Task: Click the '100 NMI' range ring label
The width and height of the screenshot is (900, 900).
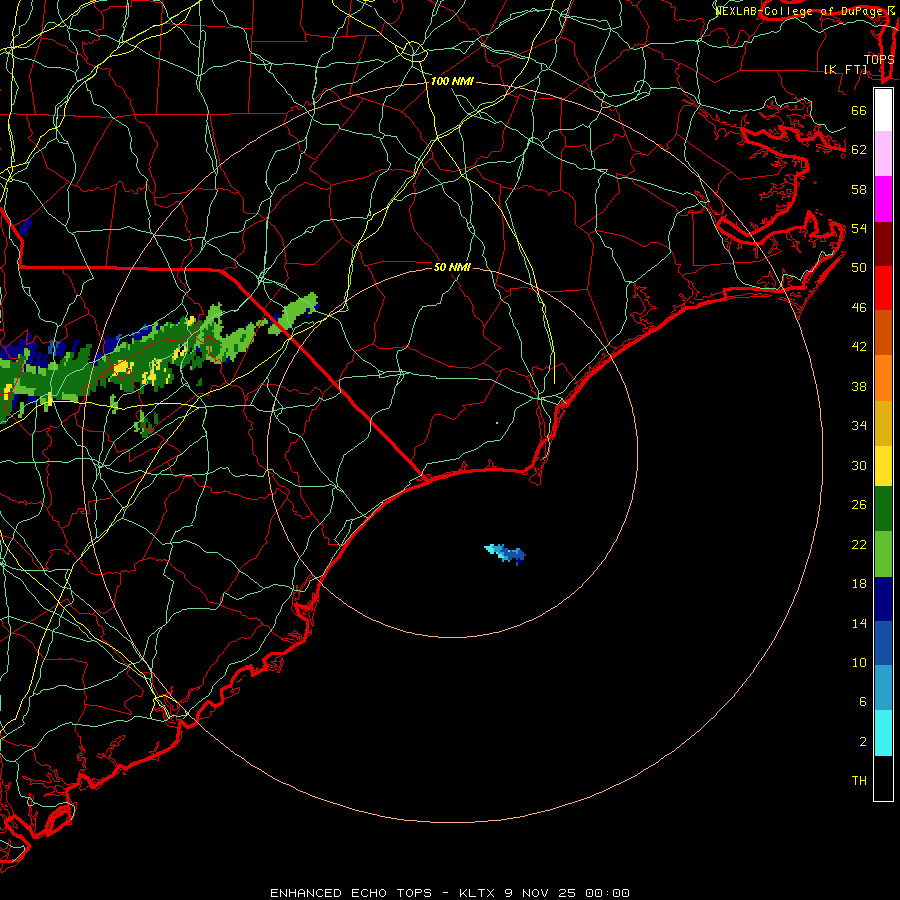Action: tap(452, 82)
